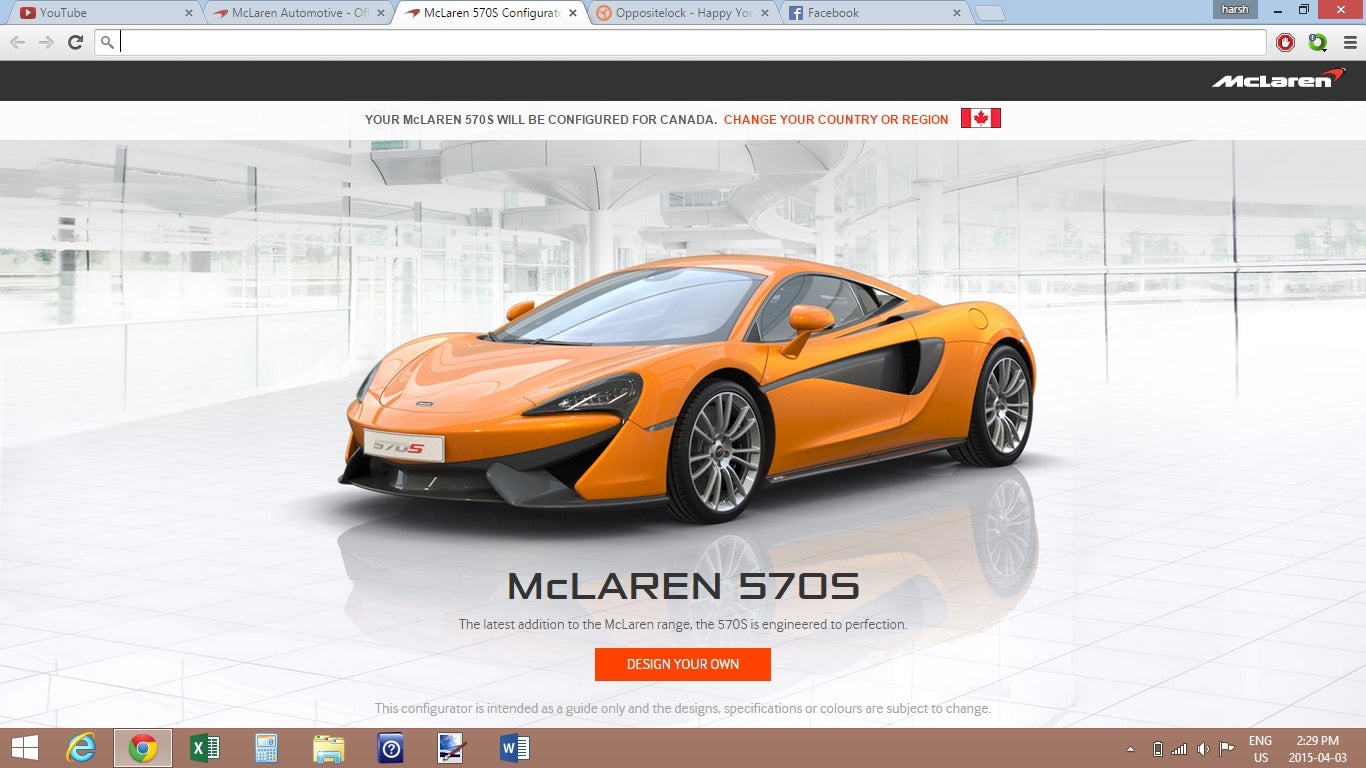
Task: Click the ENG US language indicator
Action: tap(1260, 749)
